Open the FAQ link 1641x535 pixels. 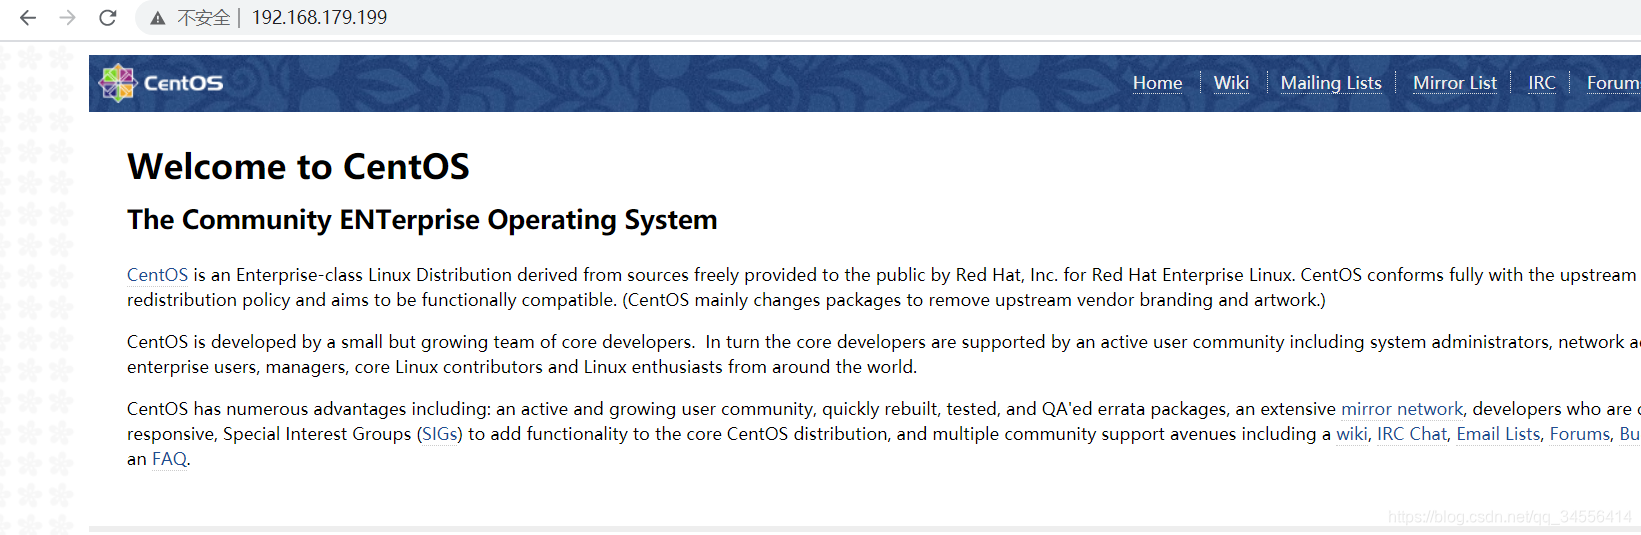pos(169,459)
